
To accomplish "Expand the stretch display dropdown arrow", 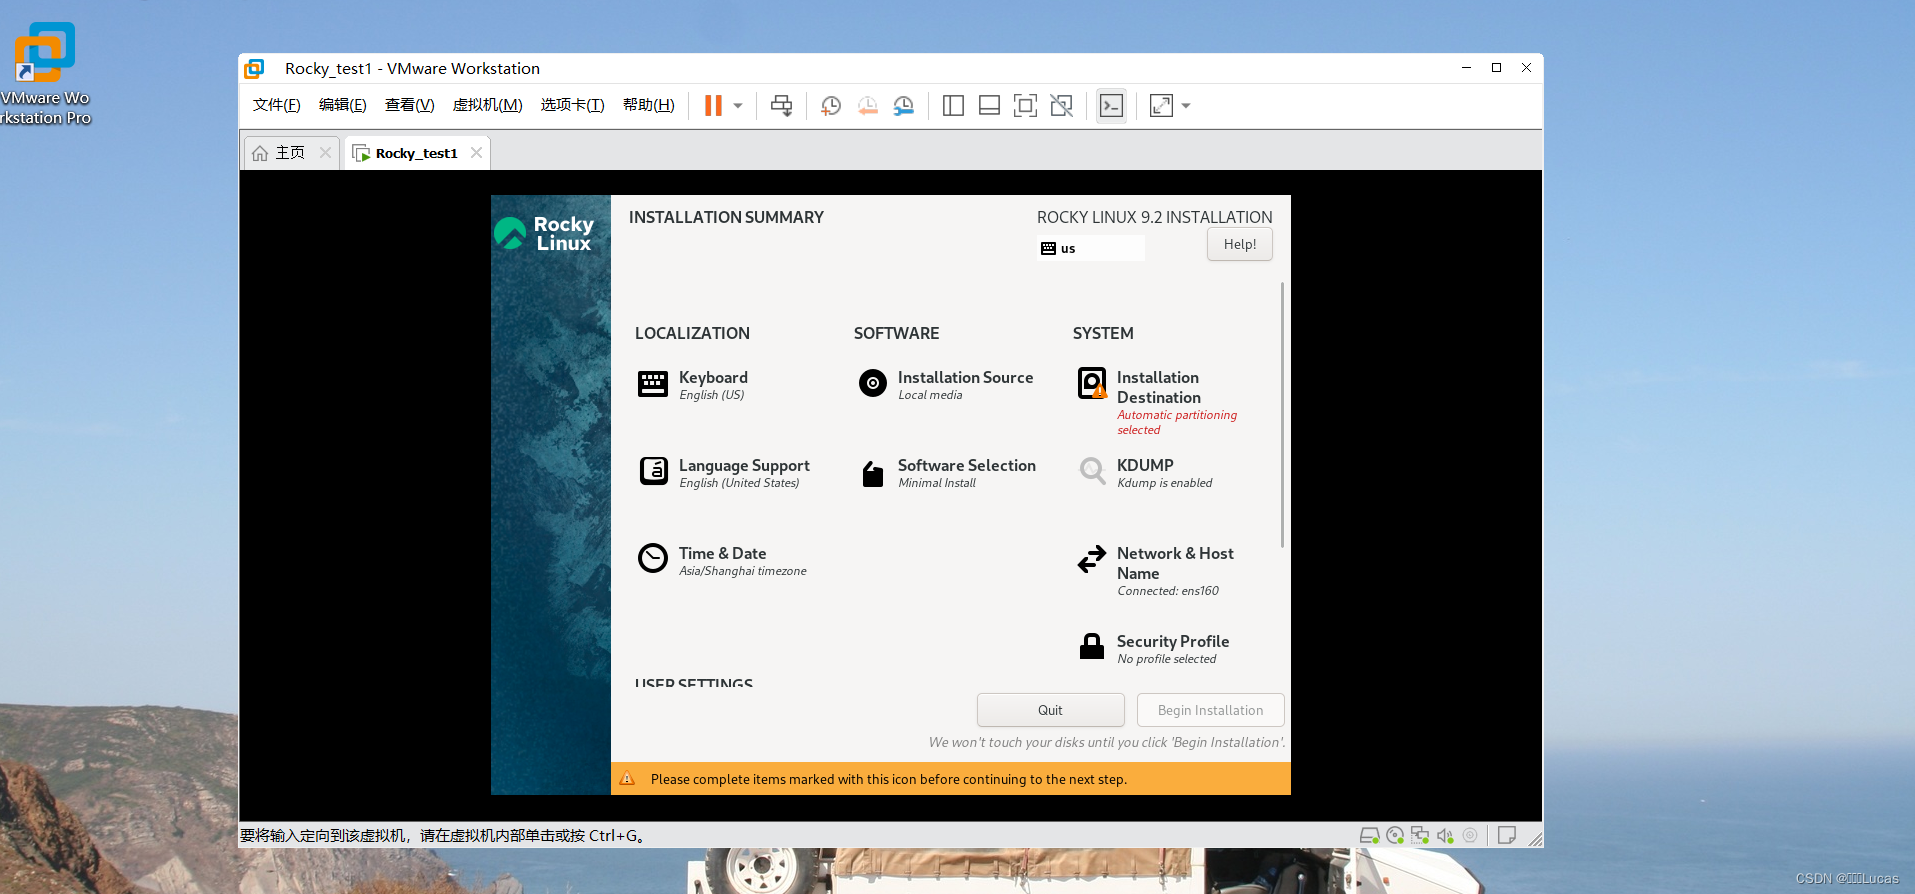I will [1186, 106].
